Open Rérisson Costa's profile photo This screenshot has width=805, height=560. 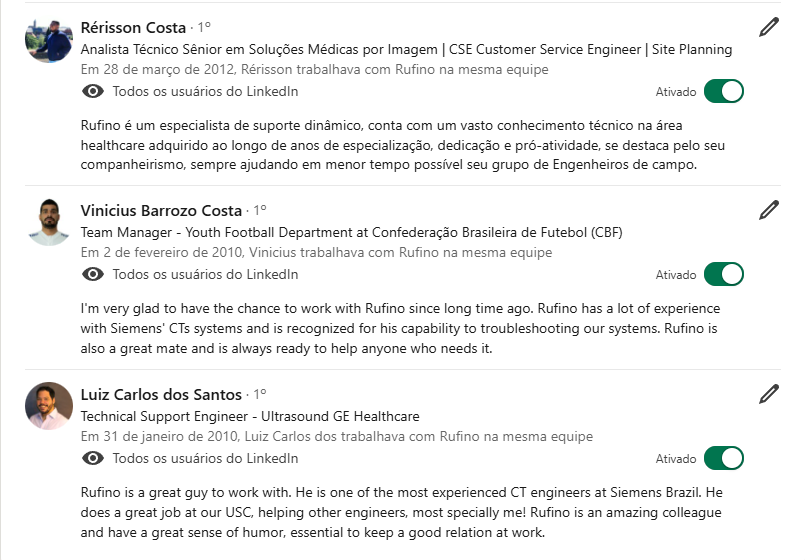[48, 40]
